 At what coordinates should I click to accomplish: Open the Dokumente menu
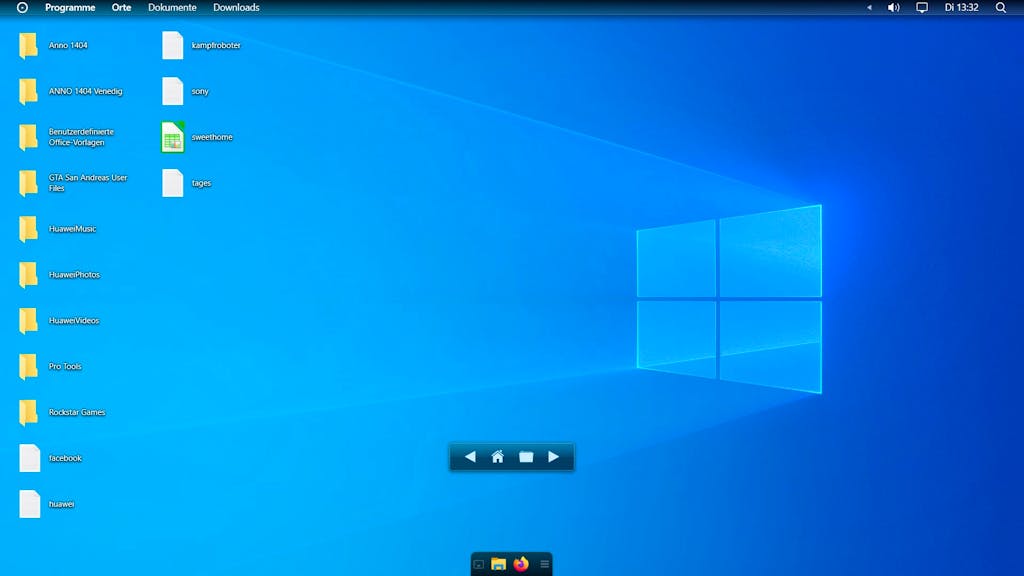point(172,8)
